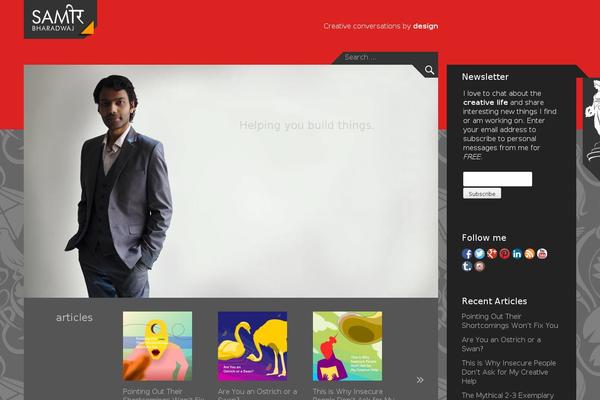Screen dimensions: 600x400
Task: Open the insecure people article thumbnail
Action: point(347,346)
